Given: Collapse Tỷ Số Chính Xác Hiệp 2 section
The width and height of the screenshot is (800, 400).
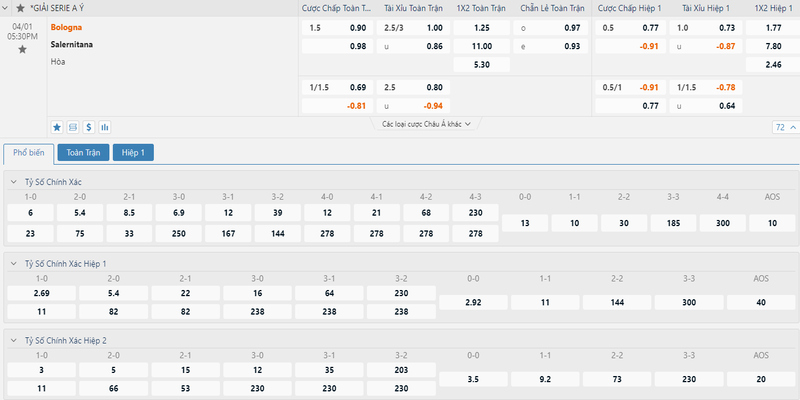Looking at the screenshot, I should click(14, 340).
